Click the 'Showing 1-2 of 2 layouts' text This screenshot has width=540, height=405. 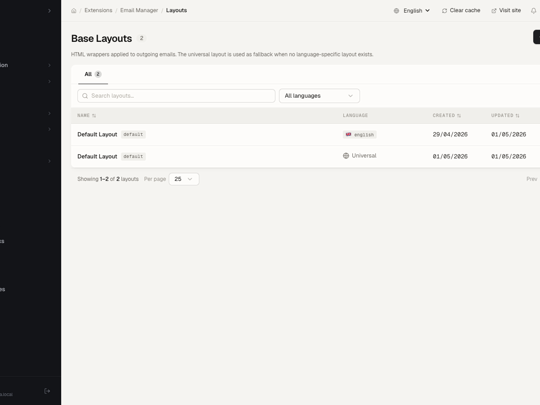108,179
